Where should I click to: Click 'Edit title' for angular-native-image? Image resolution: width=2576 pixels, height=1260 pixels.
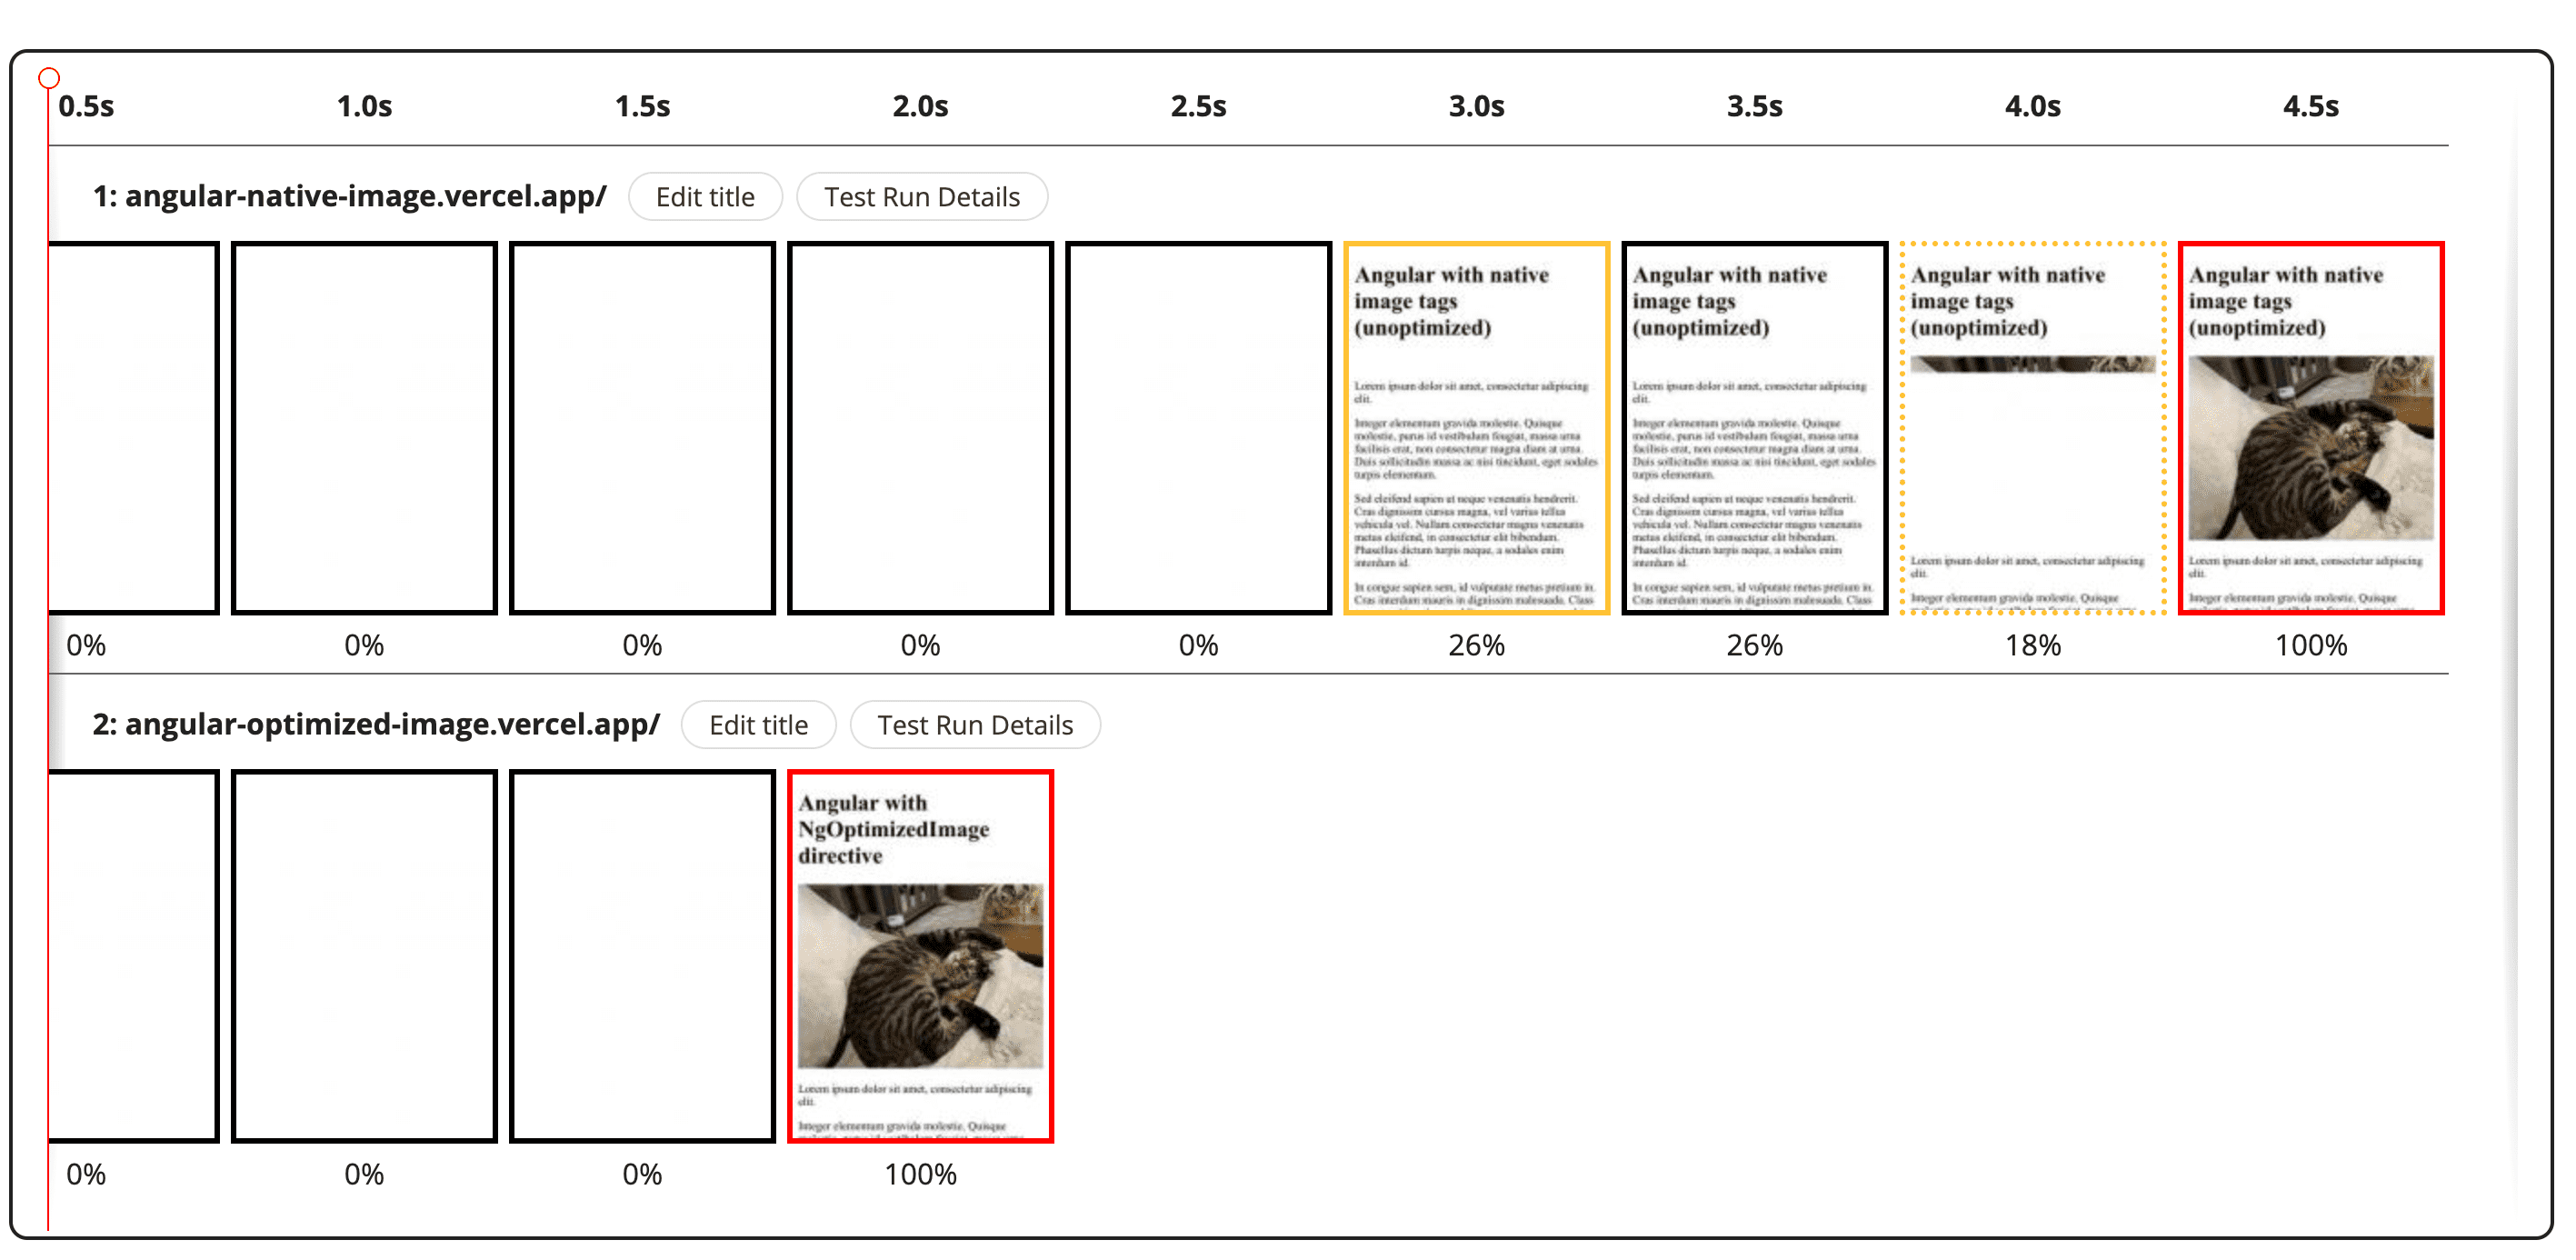click(704, 195)
